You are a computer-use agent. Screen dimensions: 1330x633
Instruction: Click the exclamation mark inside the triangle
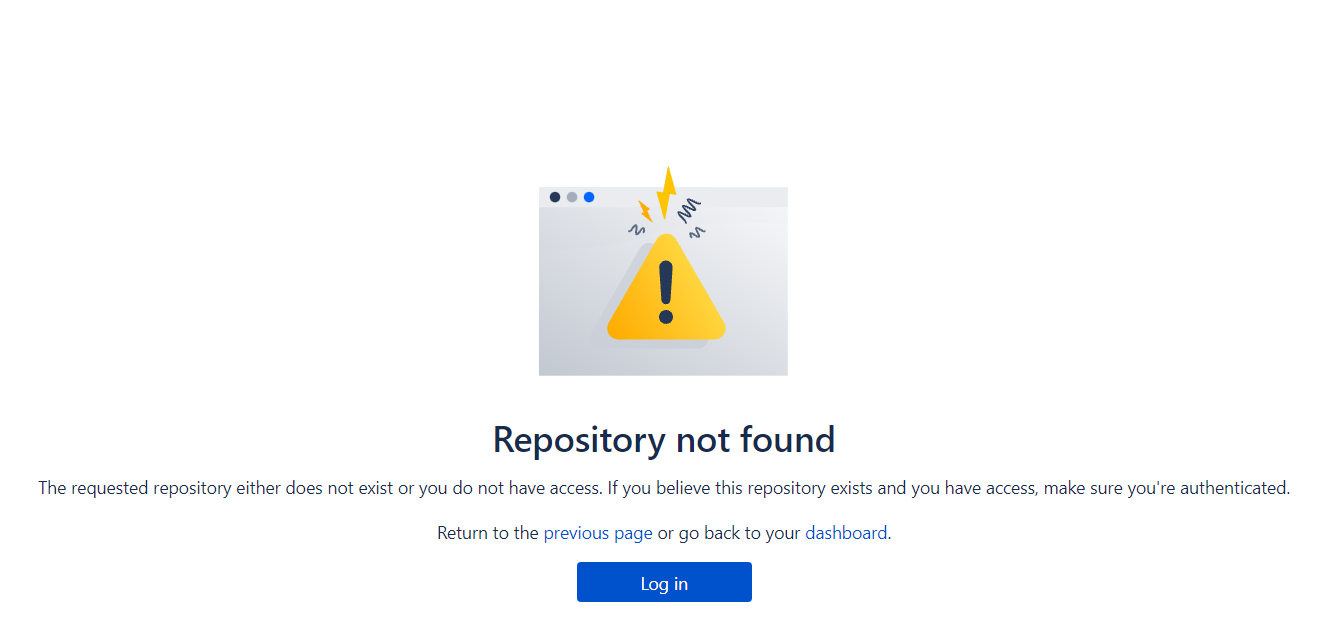[x=666, y=292]
